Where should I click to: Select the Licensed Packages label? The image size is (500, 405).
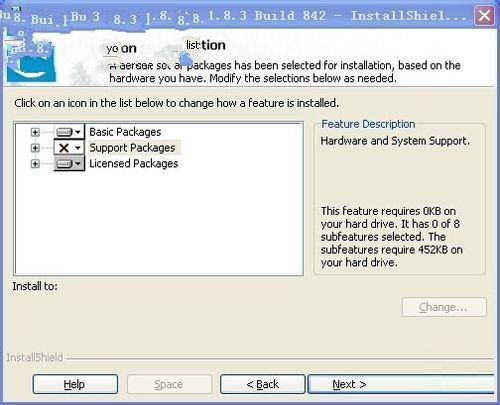[x=134, y=164]
